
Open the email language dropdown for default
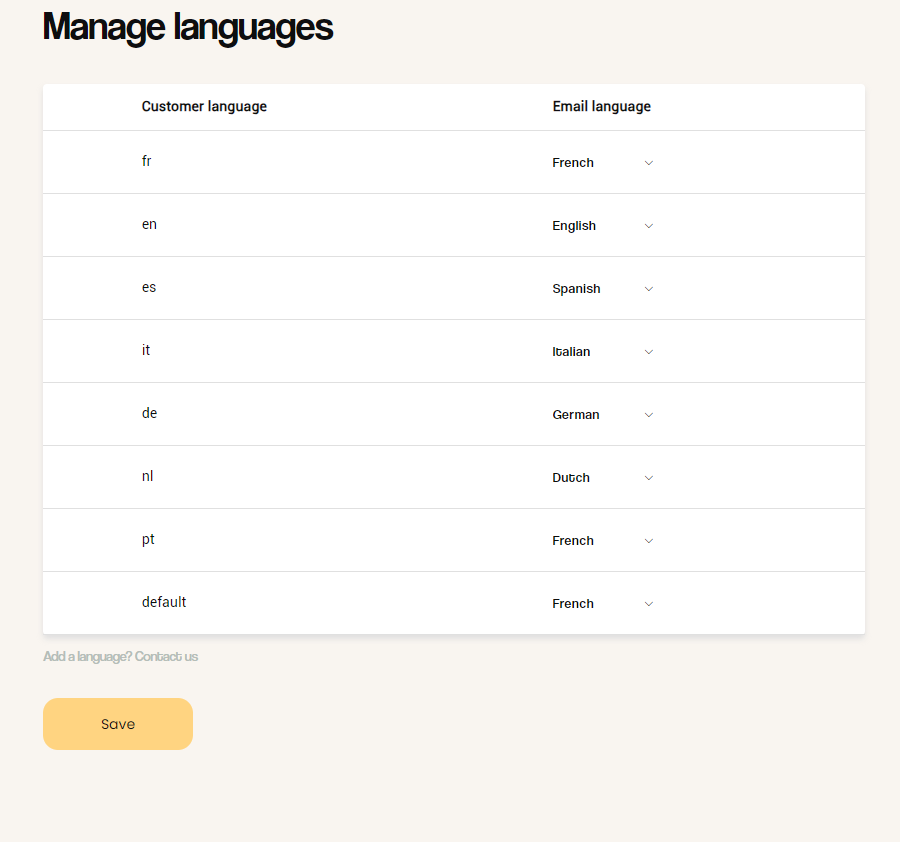(603, 604)
